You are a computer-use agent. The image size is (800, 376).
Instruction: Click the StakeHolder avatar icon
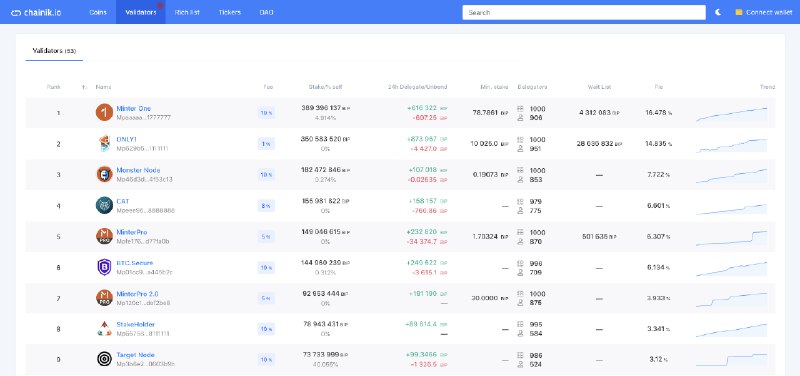[104, 328]
